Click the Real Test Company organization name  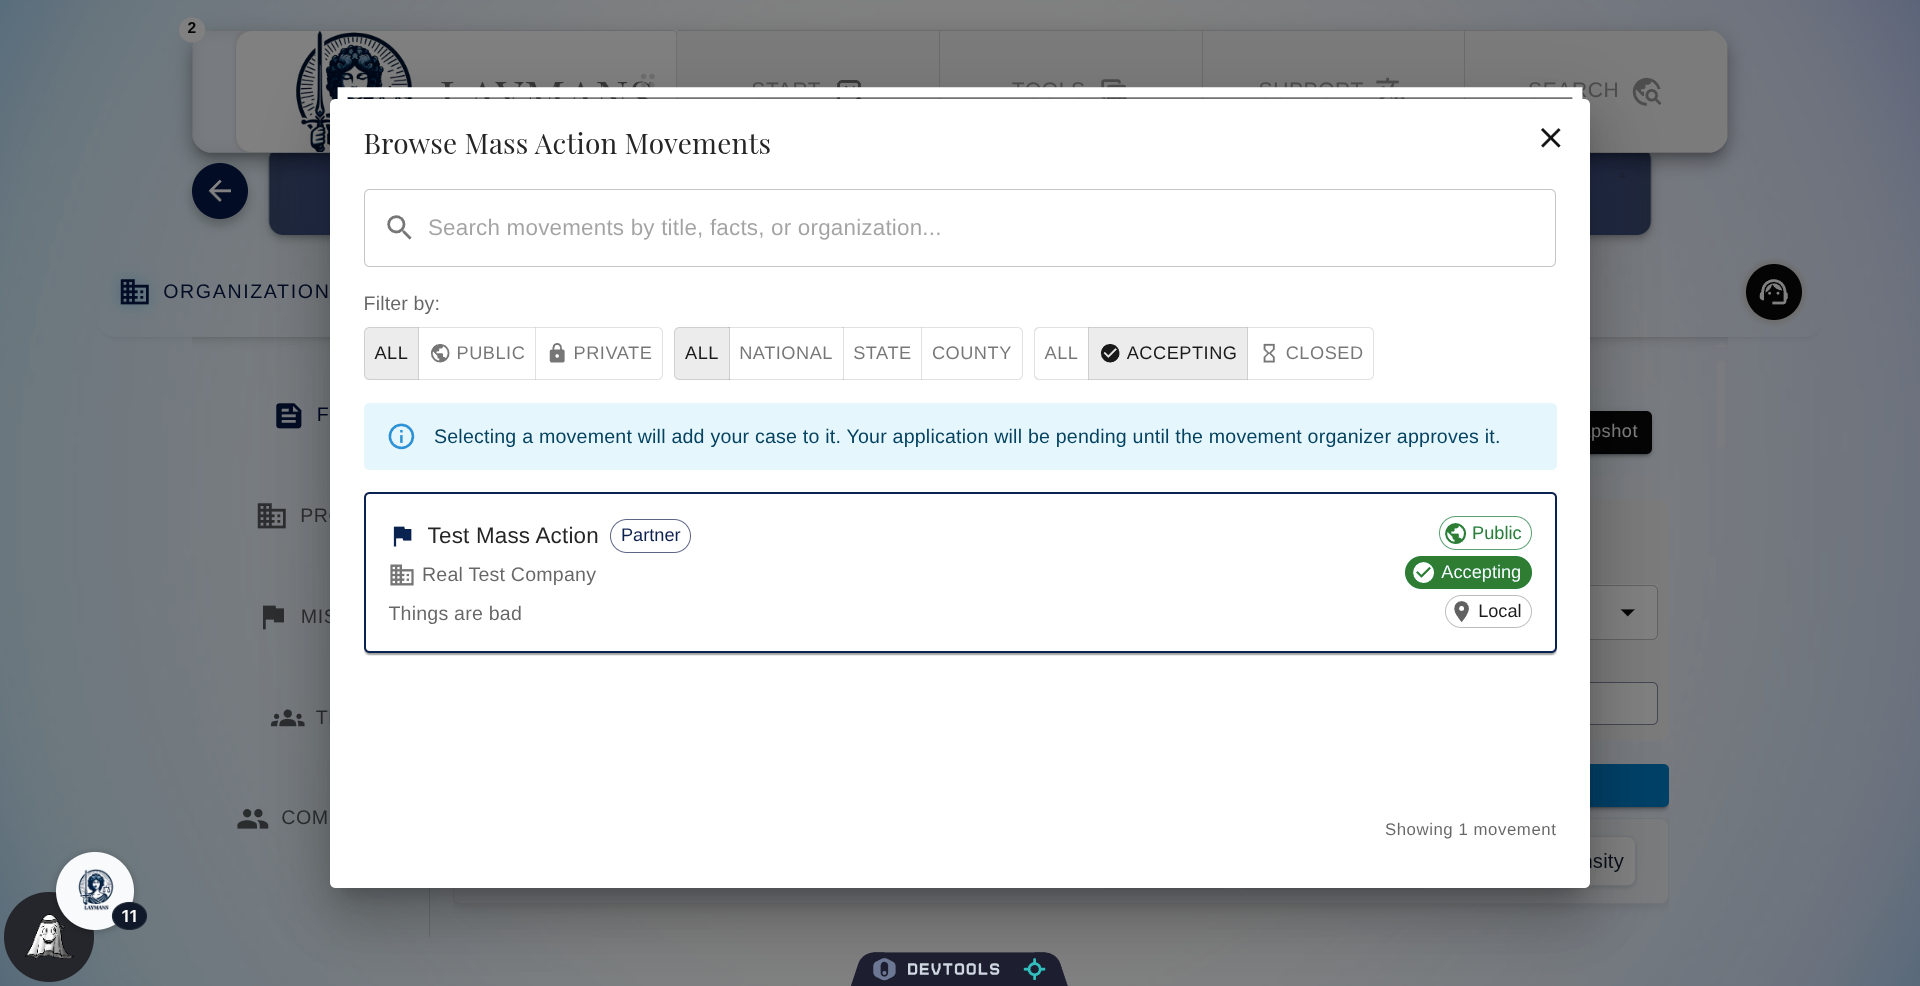509,575
